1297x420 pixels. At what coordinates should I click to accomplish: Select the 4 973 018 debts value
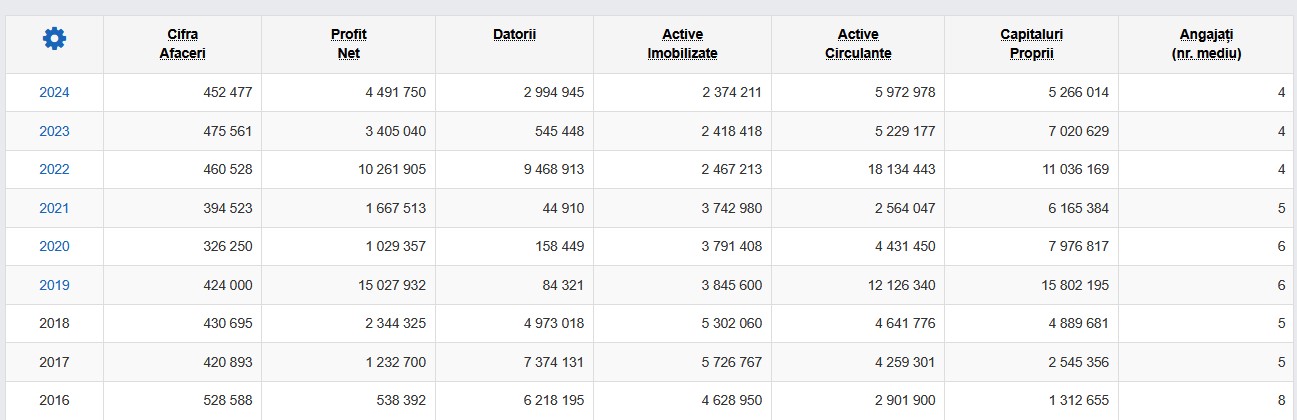point(553,323)
